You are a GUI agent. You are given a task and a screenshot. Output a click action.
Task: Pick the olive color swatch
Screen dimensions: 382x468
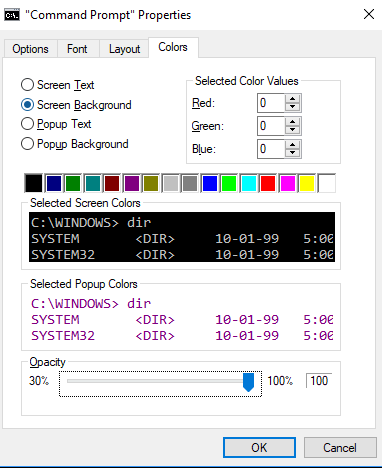coord(151,183)
